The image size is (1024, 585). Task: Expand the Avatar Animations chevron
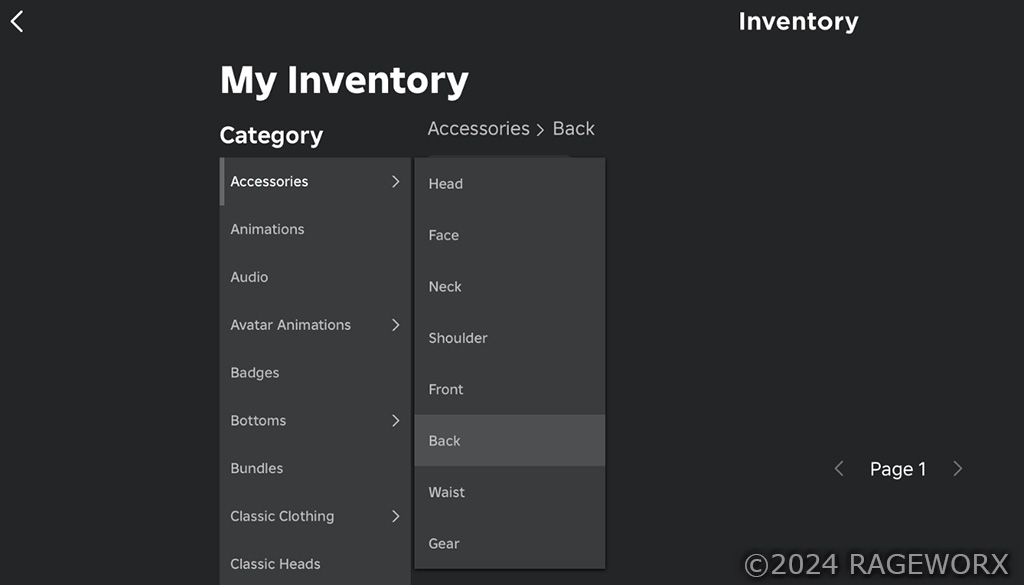pos(395,325)
